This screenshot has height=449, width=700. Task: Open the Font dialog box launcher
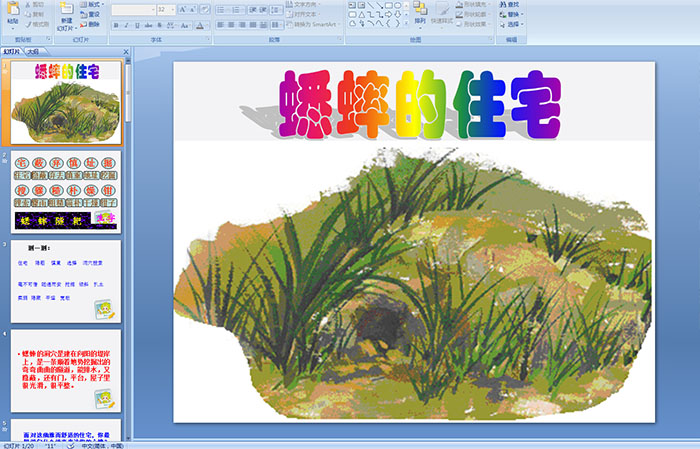pos(208,40)
